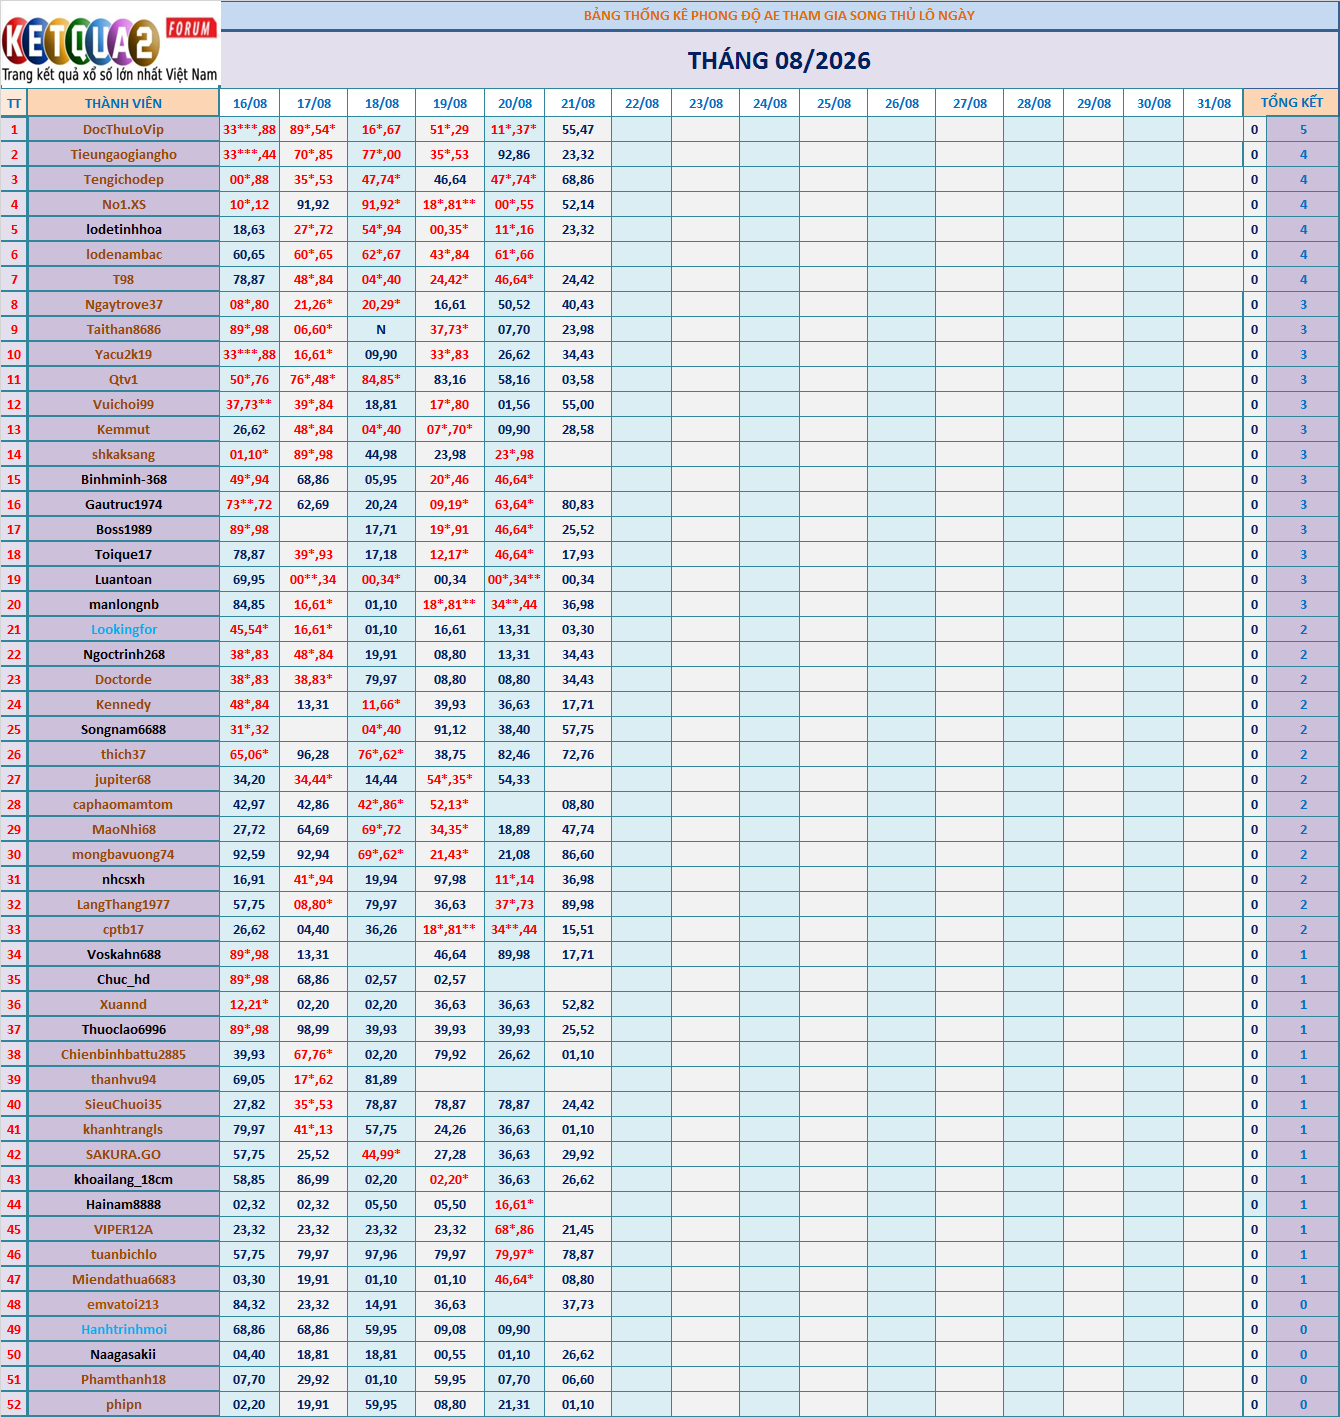Open the Lookingfor member name link
1340x1417 pixels.
click(x=123, y=629)
